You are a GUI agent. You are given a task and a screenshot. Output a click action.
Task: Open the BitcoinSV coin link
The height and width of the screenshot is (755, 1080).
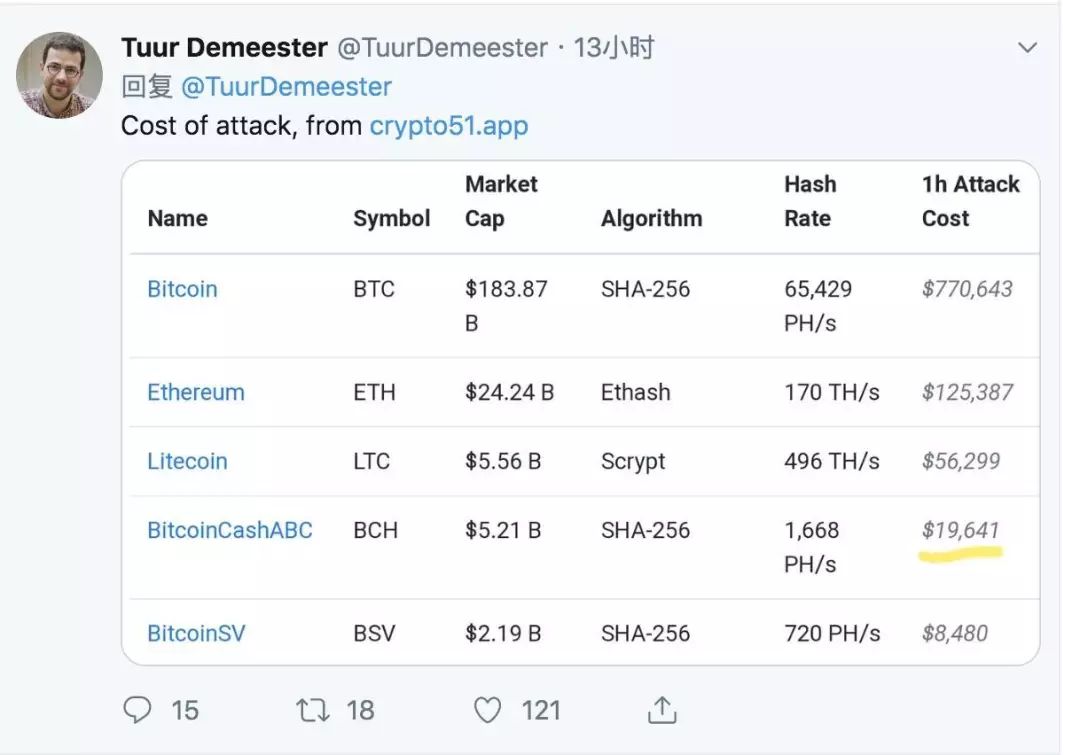point(196,633)
